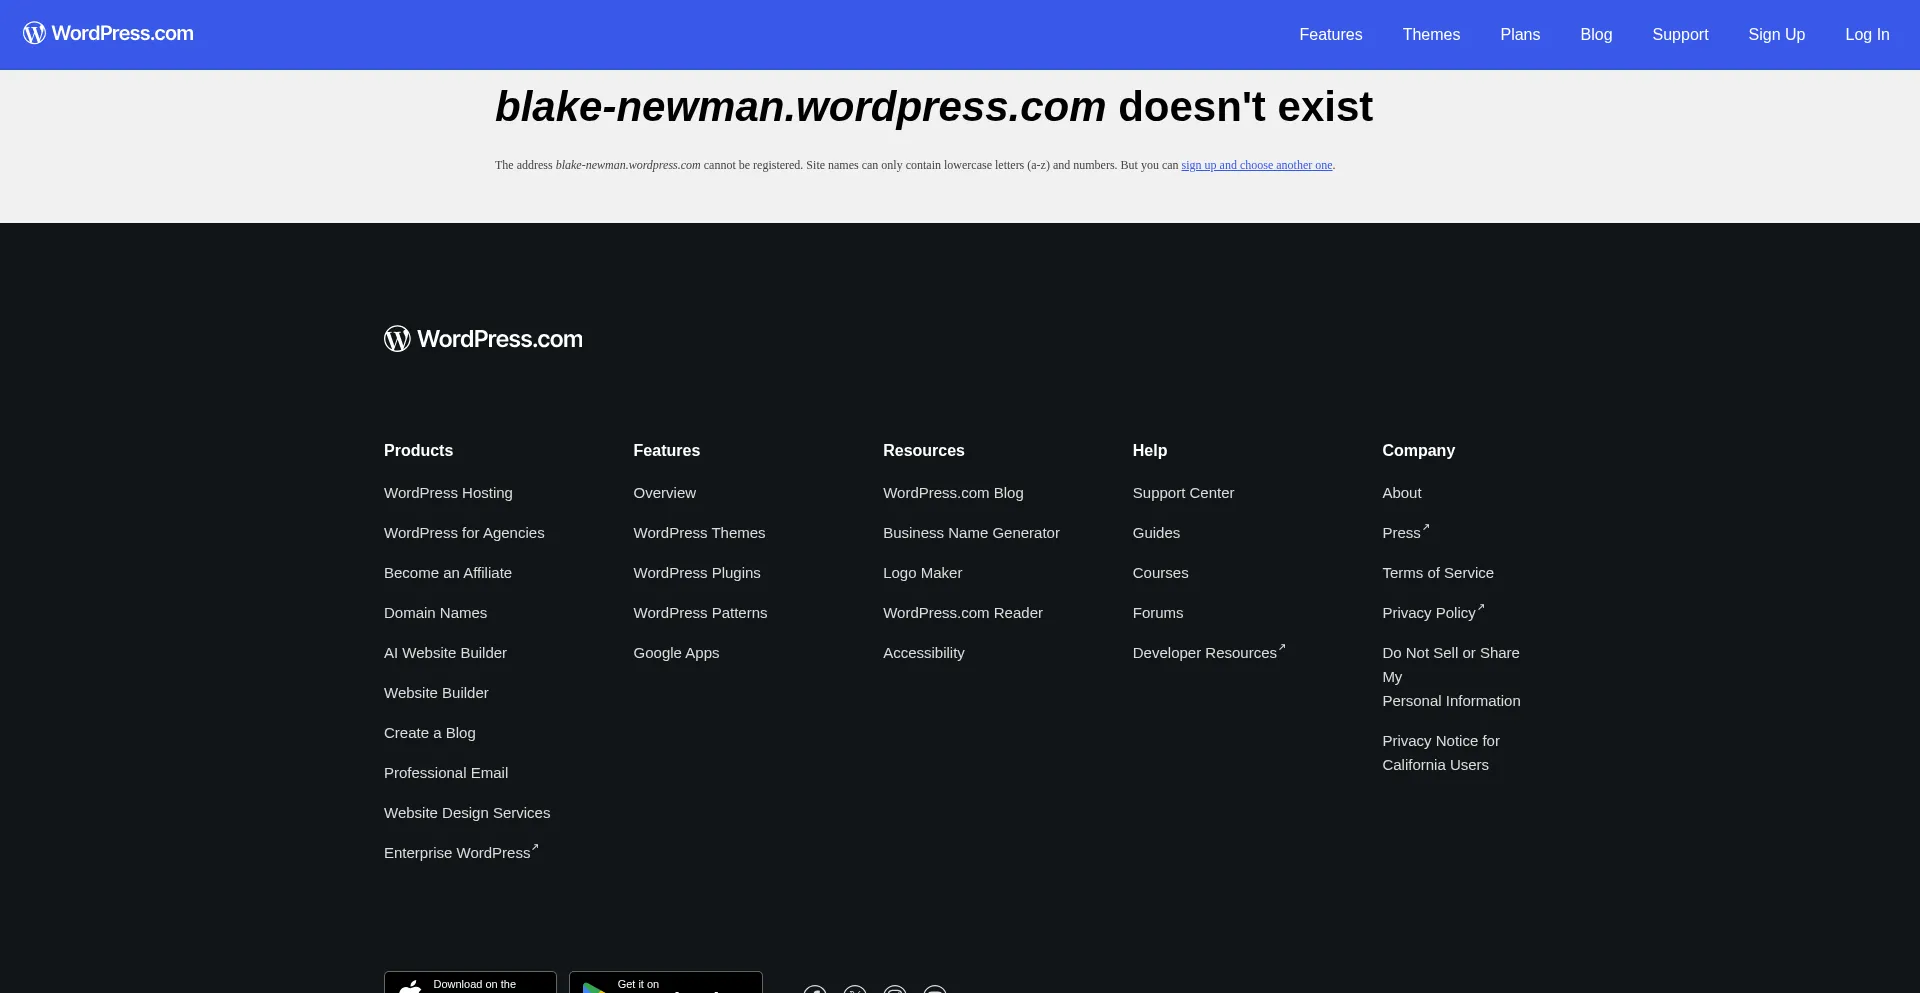The width and height of the screenshot is (1920, 993).
Task: Open the Download on the App Store badge
Action: tap(470, 982)
